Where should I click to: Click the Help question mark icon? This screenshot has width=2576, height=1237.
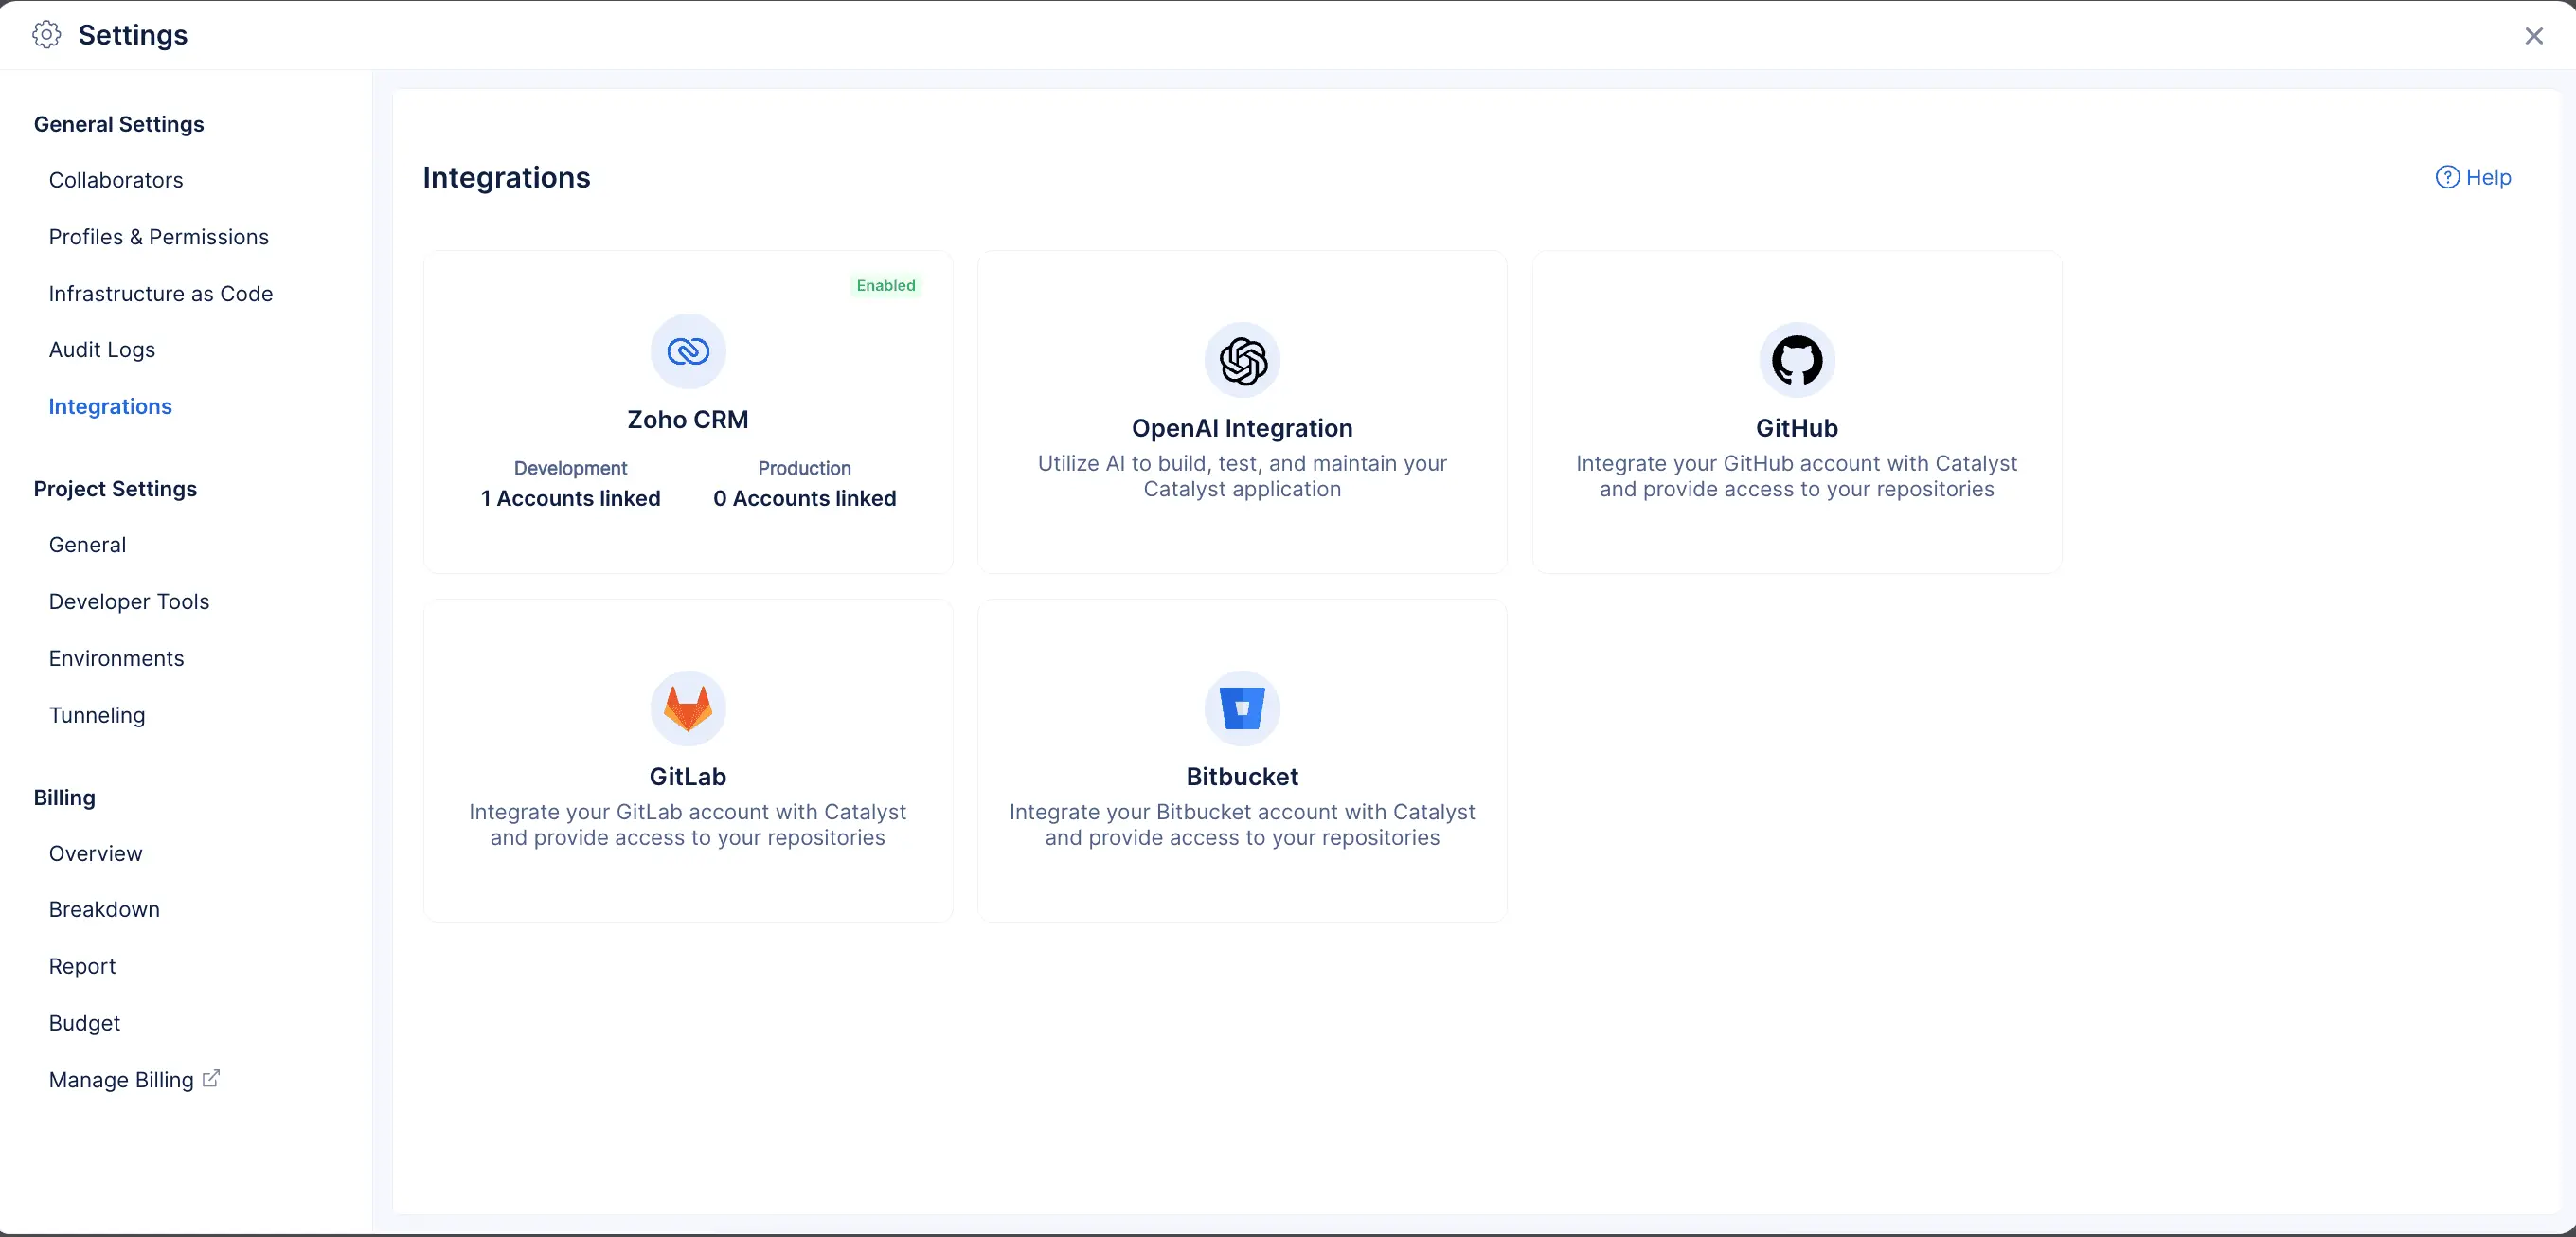(x=2447, y=177)
